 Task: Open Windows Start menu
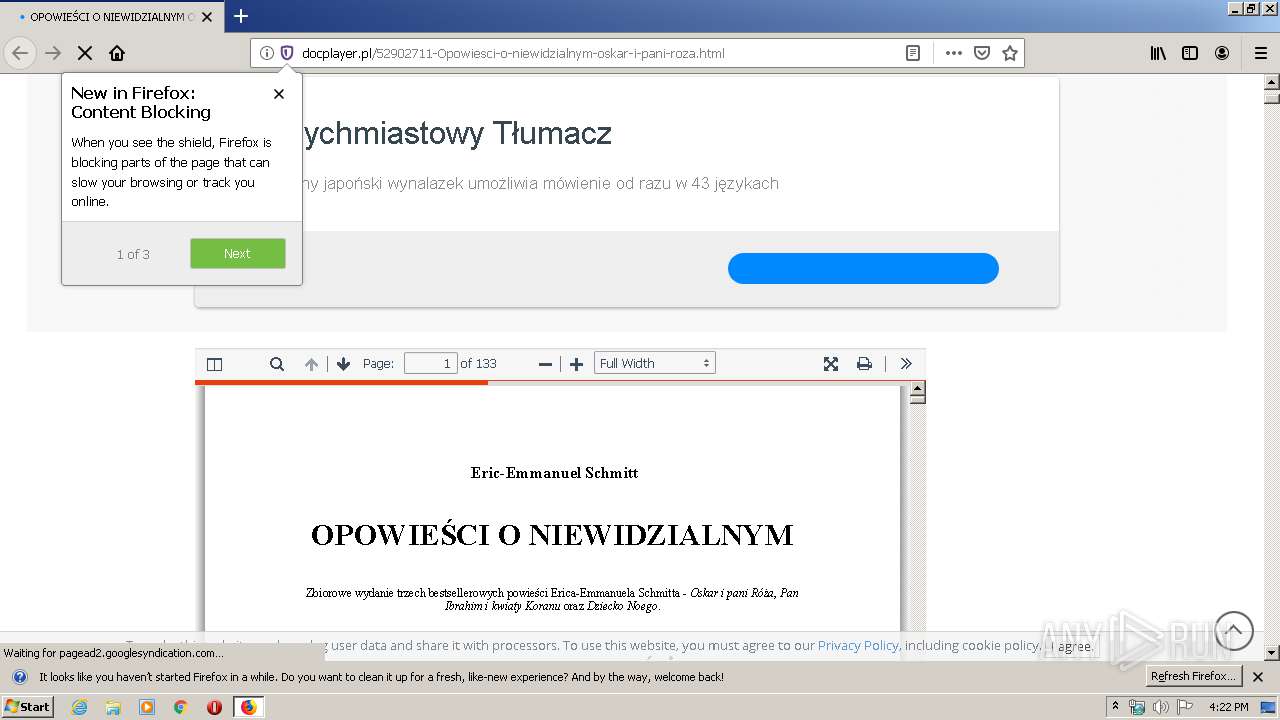[28, 706]
